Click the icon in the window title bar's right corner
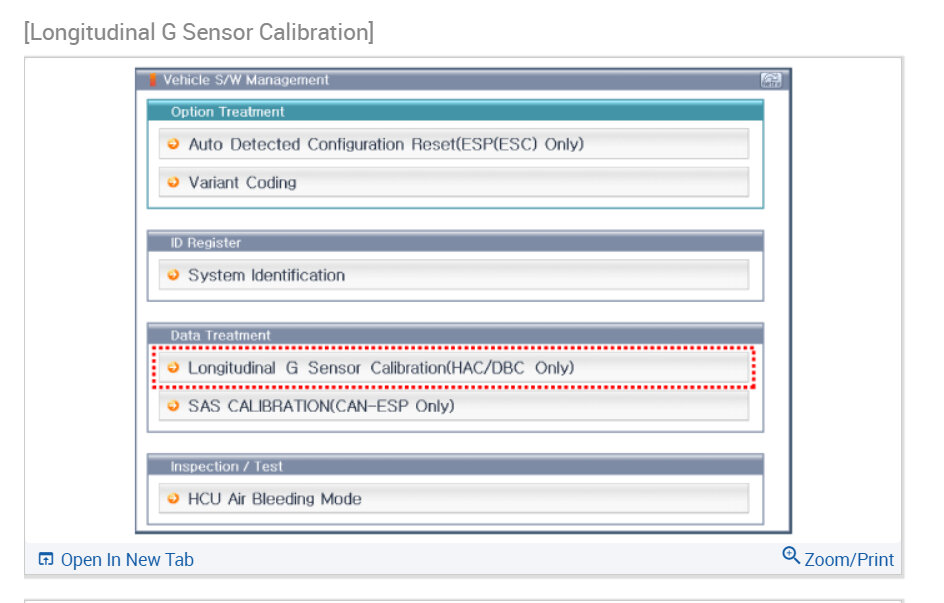This screenshot has width=944, height=603. pyautogui.click(x=770, y=81)
